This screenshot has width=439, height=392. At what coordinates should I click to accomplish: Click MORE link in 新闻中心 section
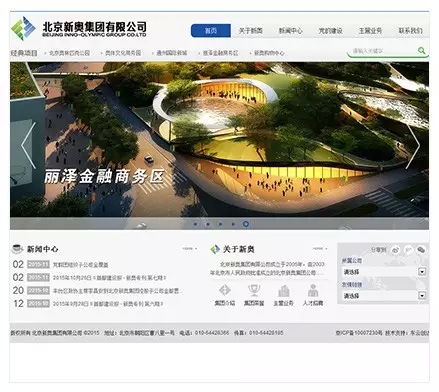point(189,249)
